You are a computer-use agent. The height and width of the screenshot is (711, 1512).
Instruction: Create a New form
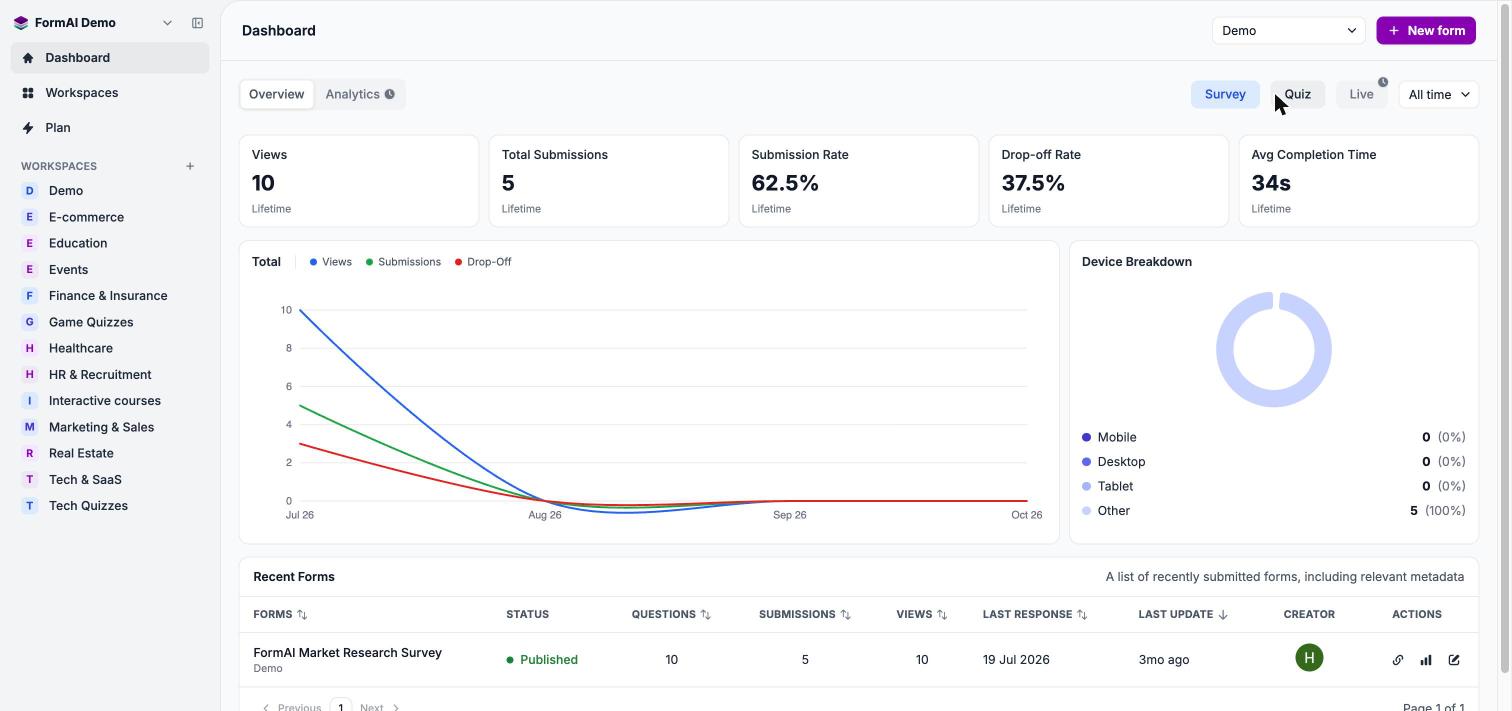(x=1426, y=30)
